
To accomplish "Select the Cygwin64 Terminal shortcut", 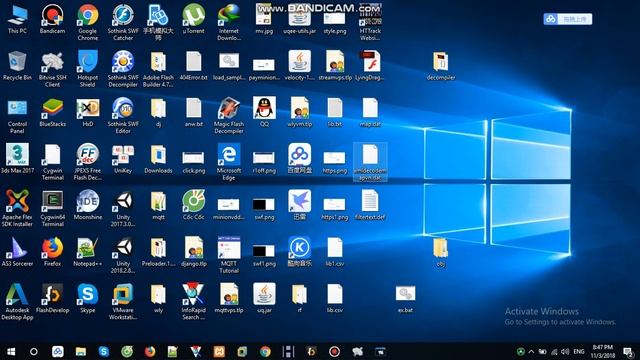I will tap(52, 209).
